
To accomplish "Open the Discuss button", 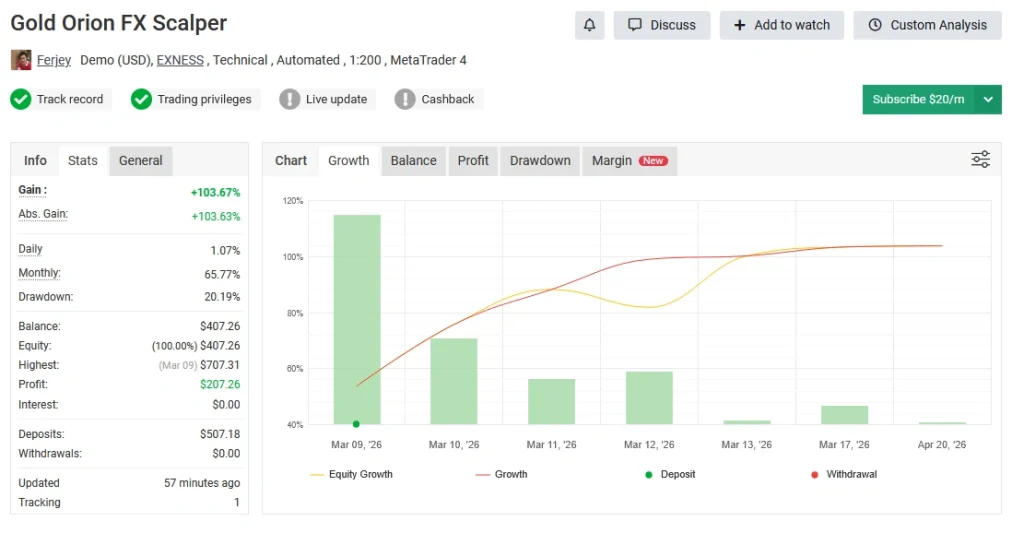I will pyautogui.click(x=662, y=25).
